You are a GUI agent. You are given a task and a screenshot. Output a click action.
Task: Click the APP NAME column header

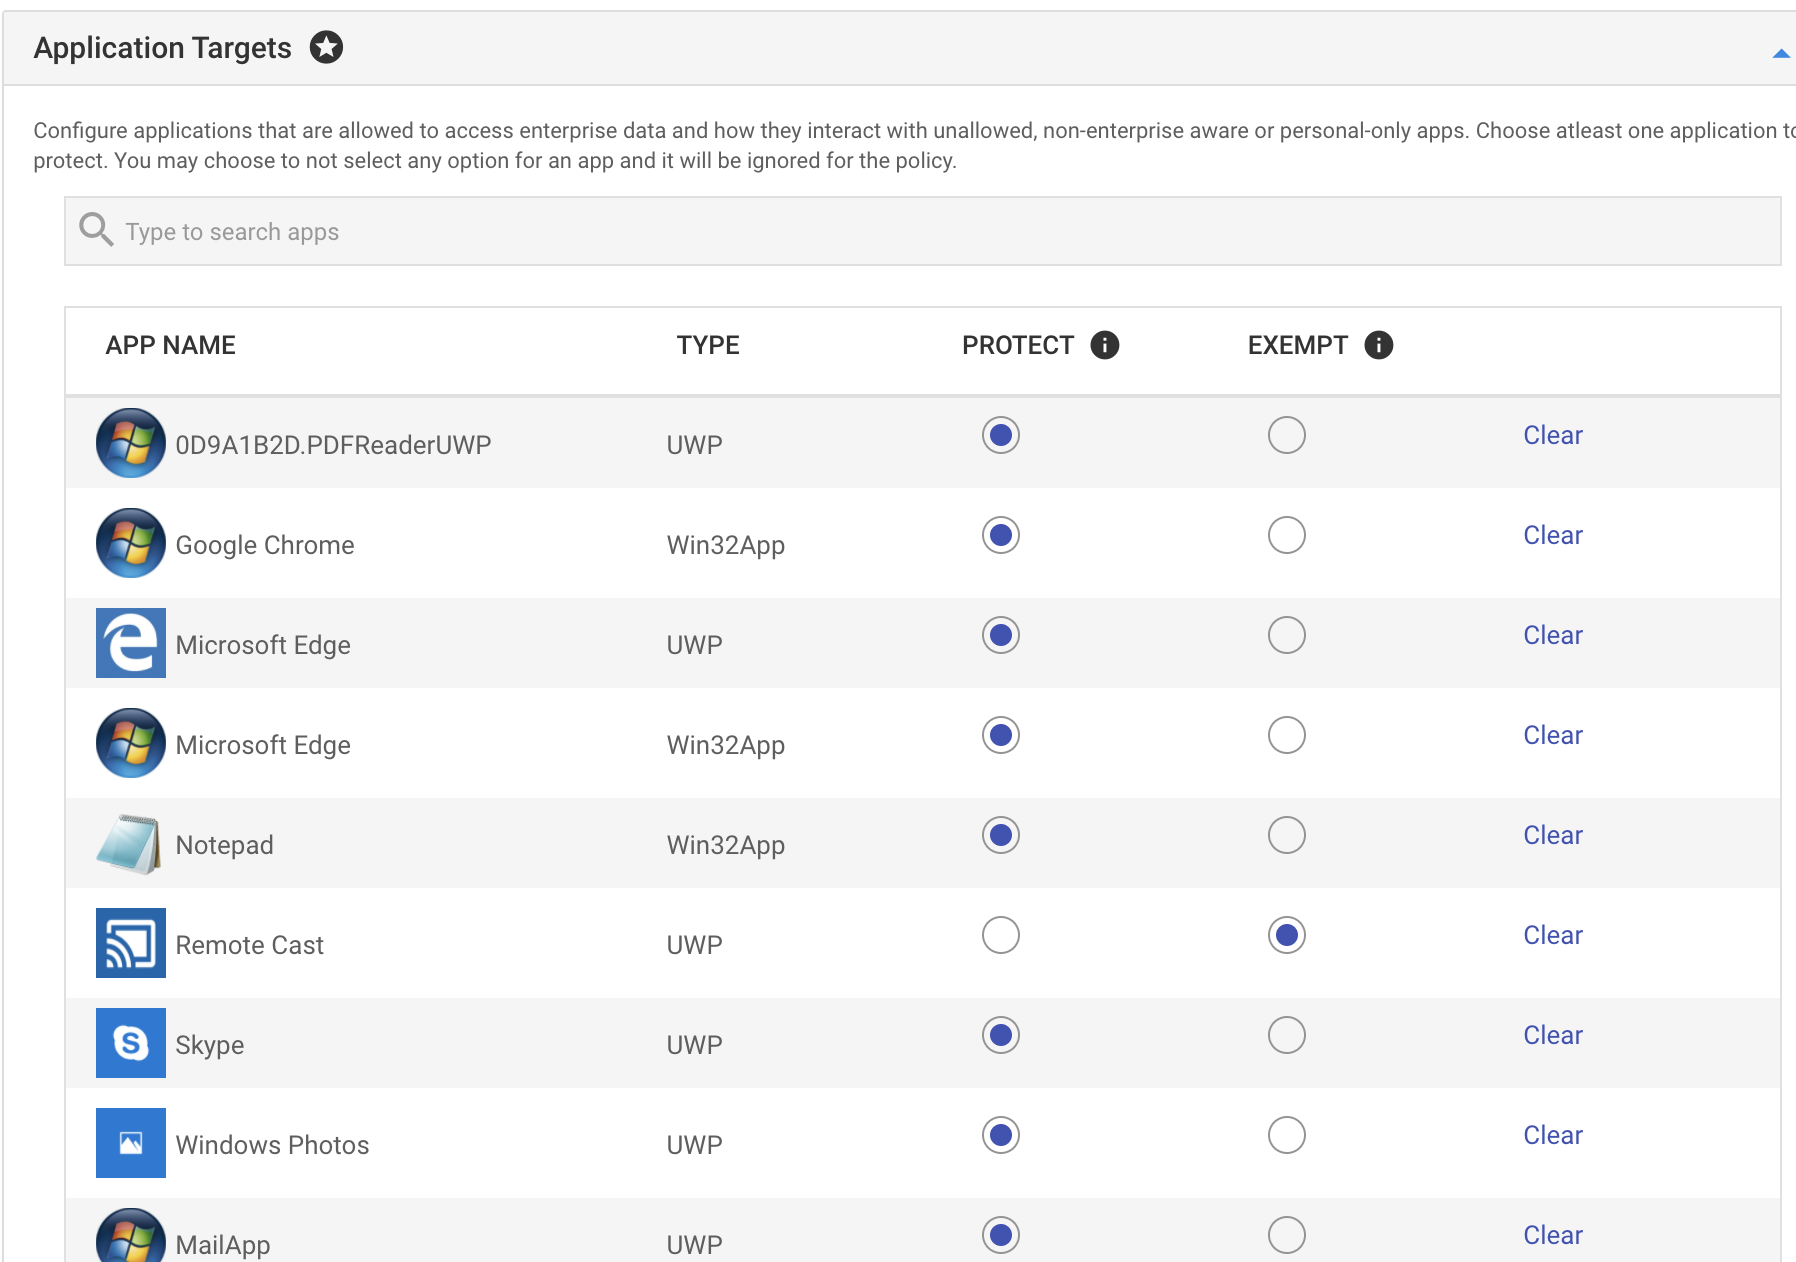pyautogui.click(x=171, y=345)
